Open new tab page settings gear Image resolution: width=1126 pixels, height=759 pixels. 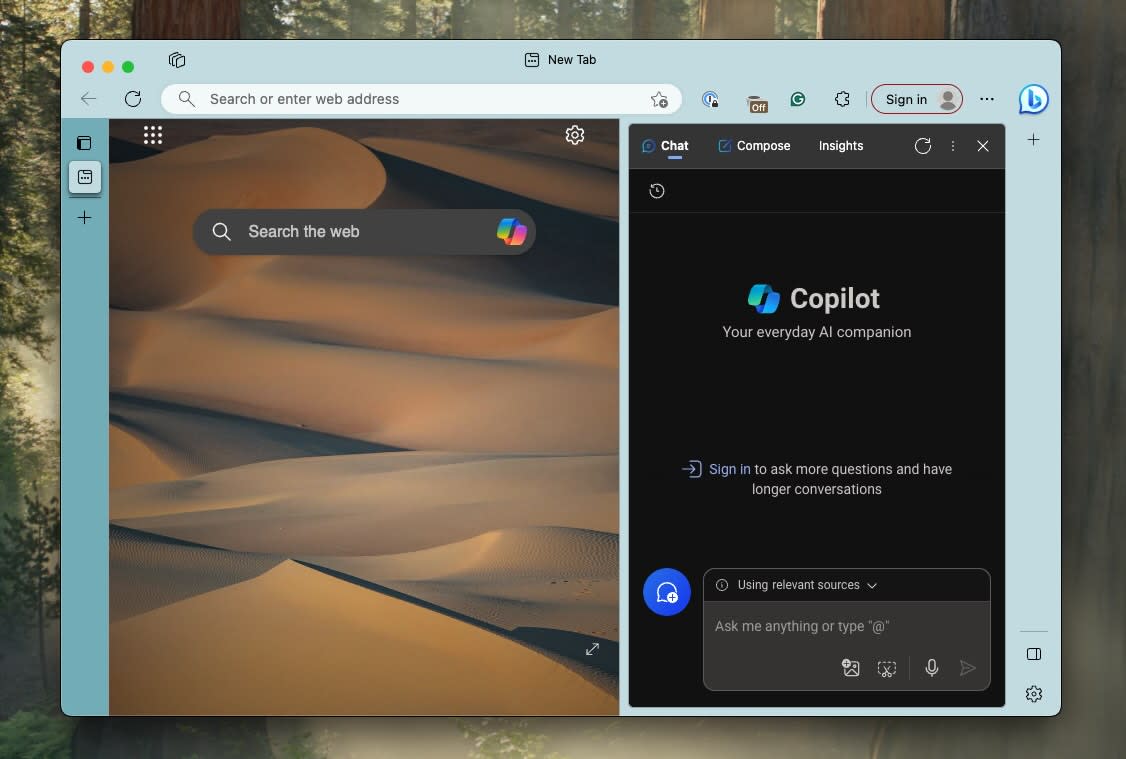click(574, 135)
